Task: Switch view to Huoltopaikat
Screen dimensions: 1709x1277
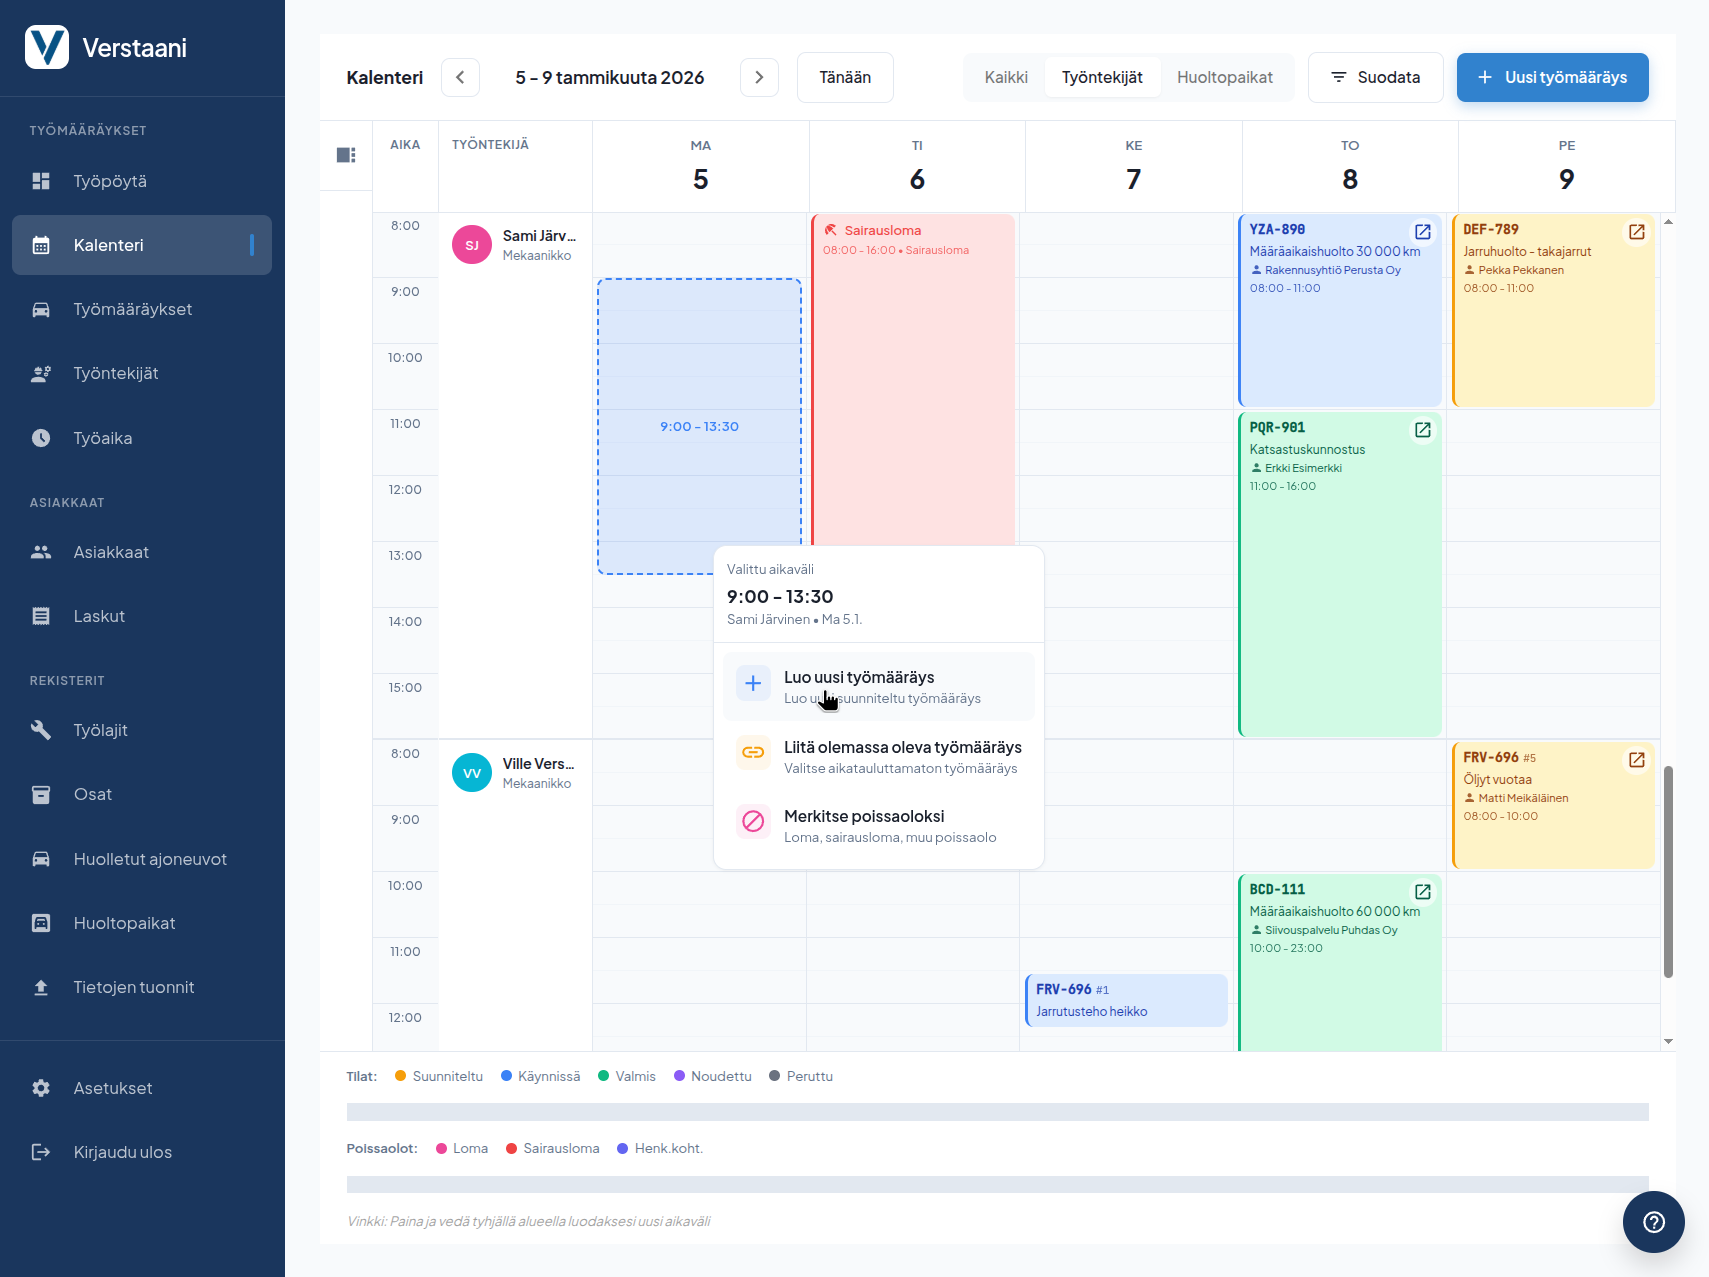Action: [1224, 78]
